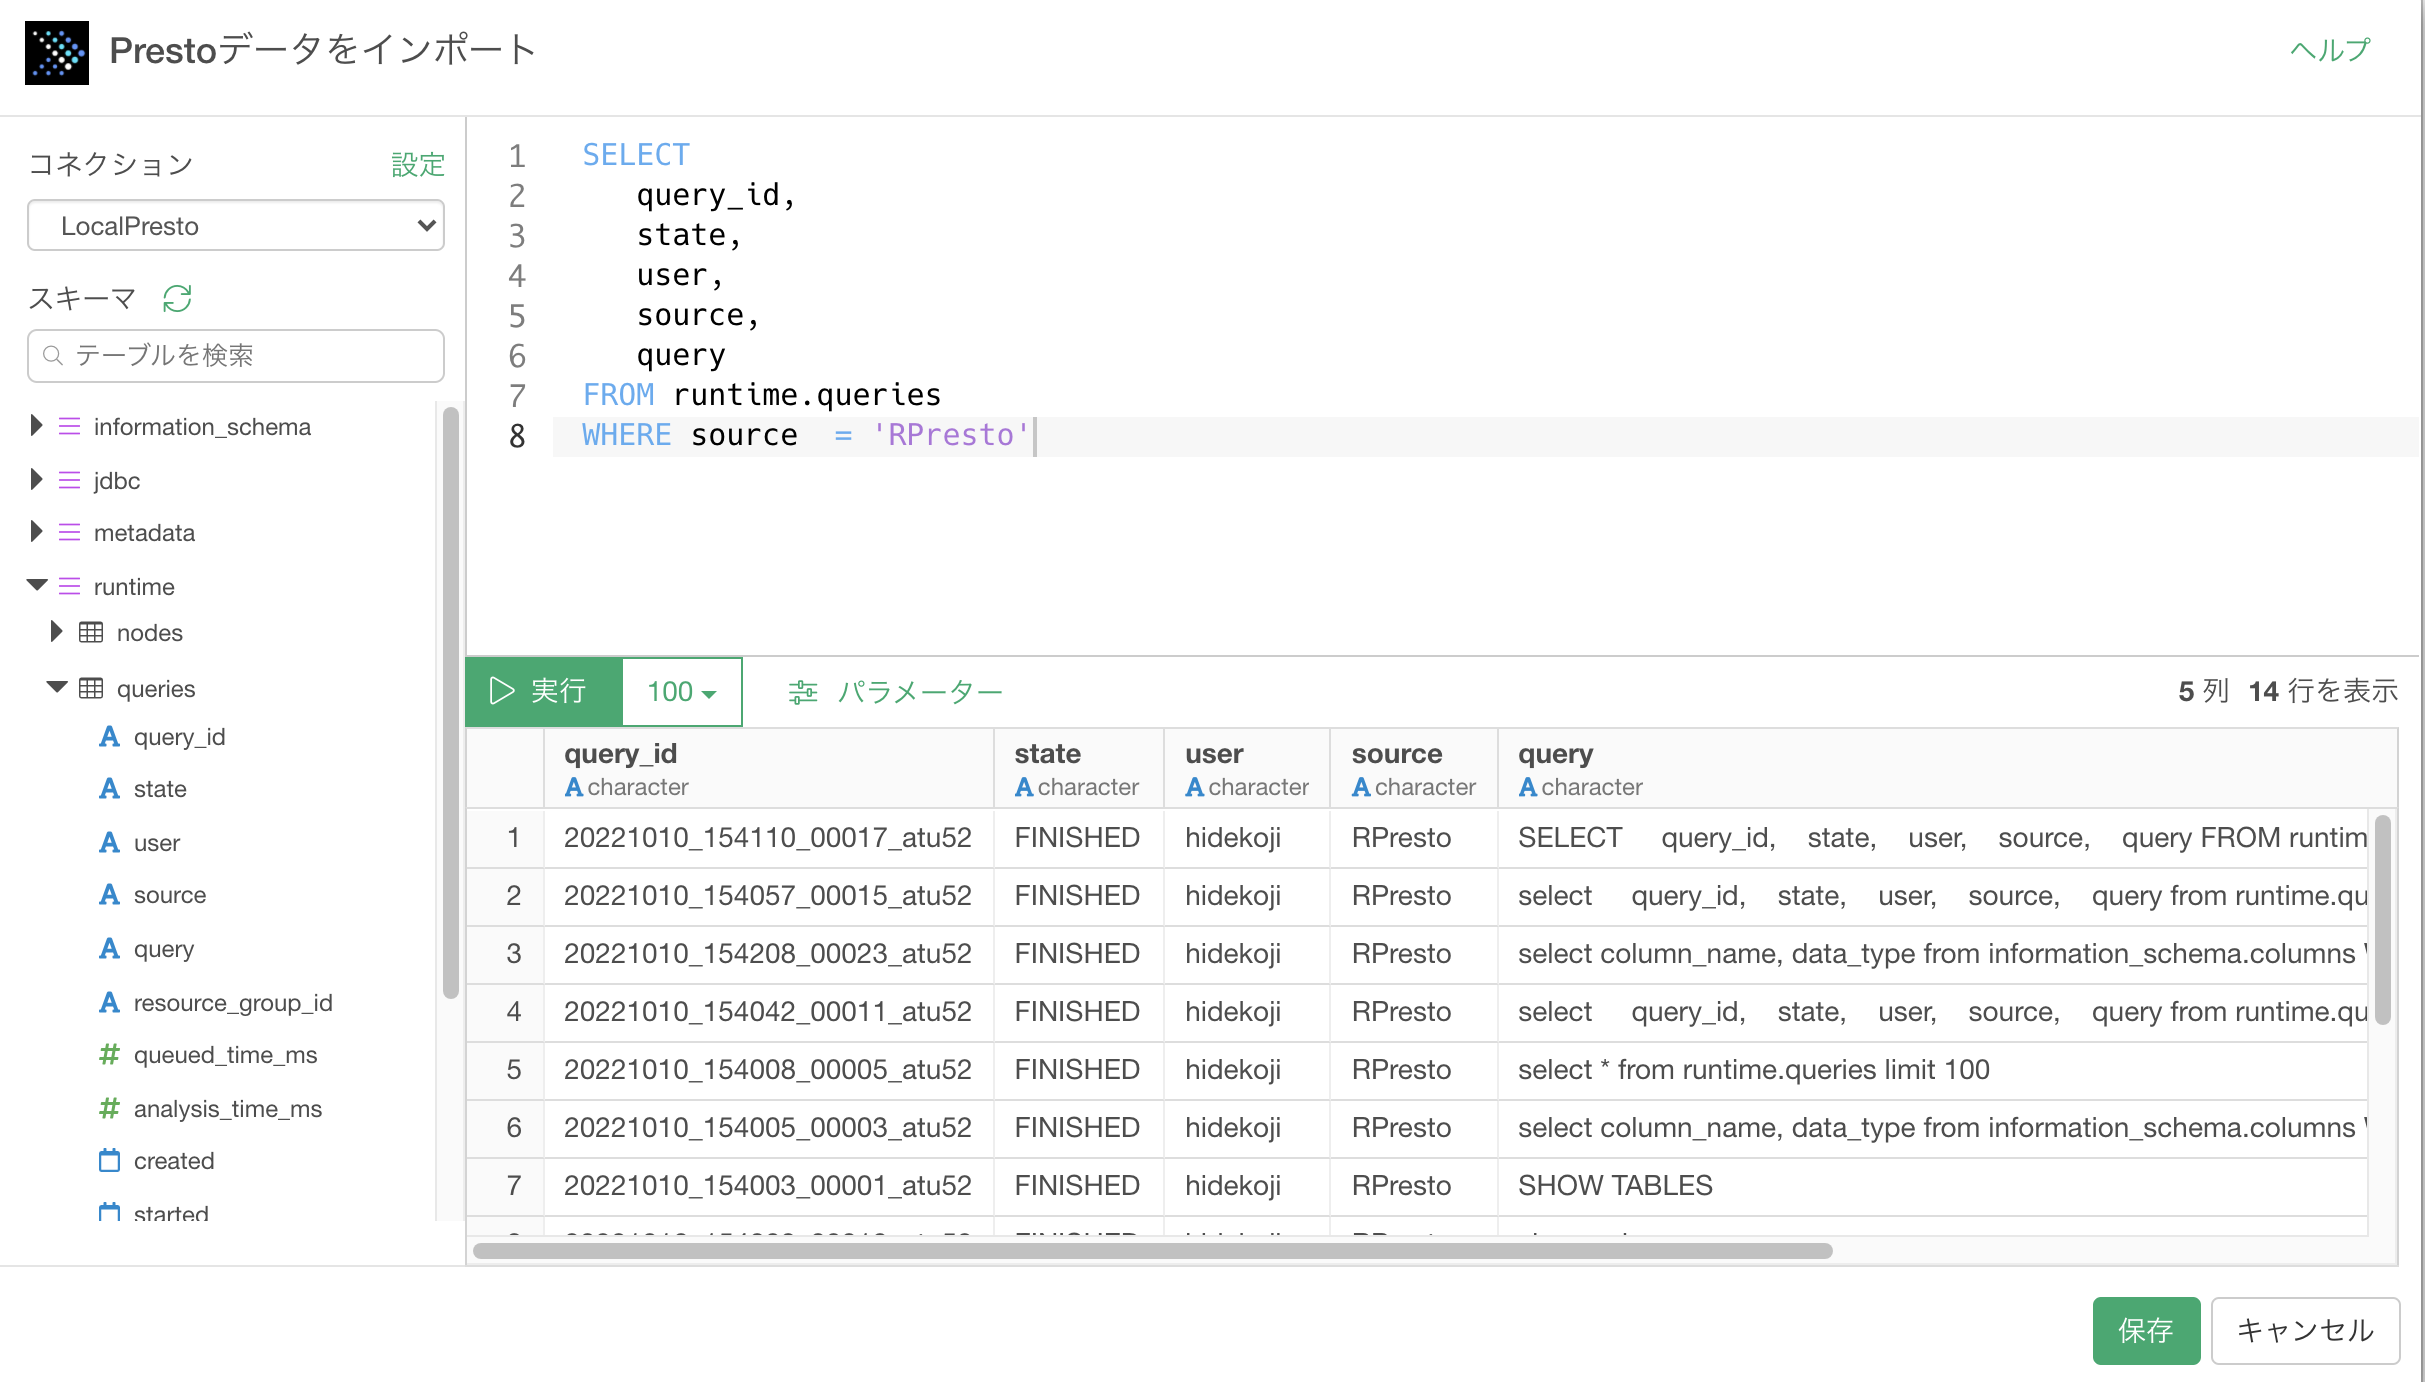Open the LocalPresto connection dropdown
Viewport: 2425px width, 1382px height.
(x=236, y=226)
